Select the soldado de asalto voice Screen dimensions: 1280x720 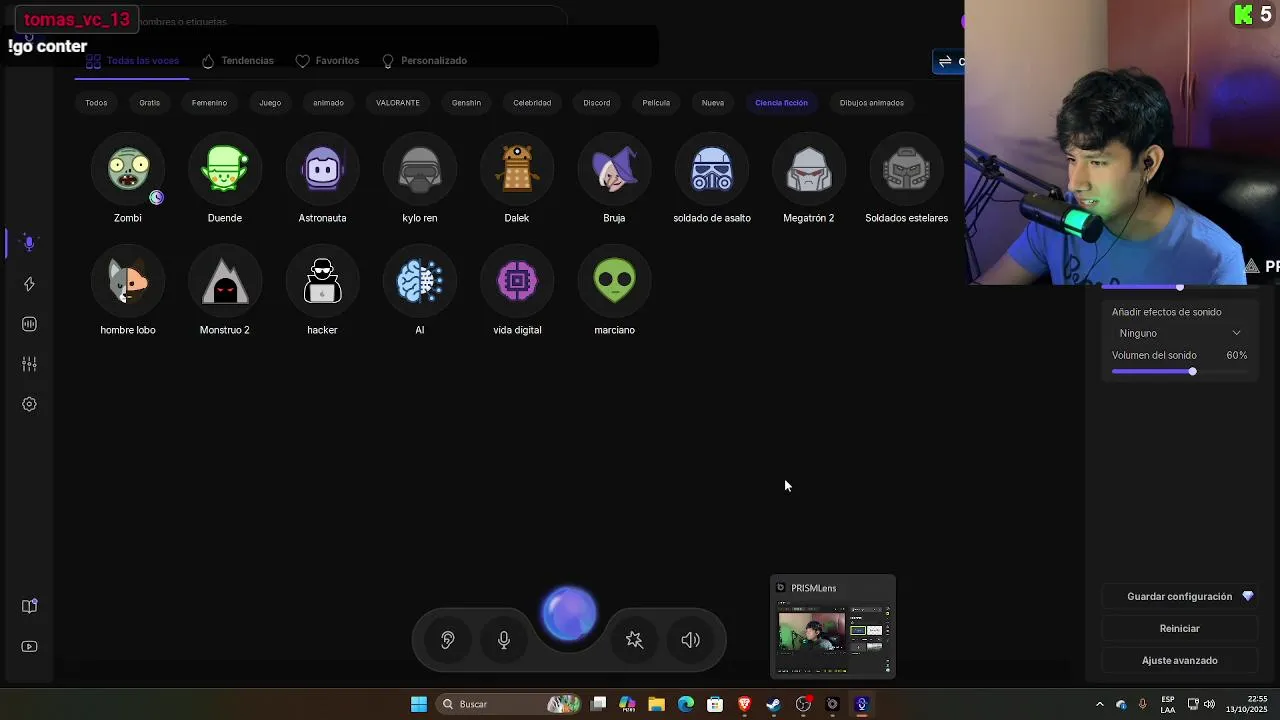(x=712, y=170)
